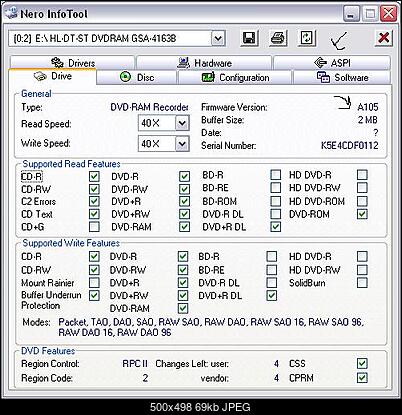
Task: Expand the drive selection dropdown
Action: [x=218, y=38]
